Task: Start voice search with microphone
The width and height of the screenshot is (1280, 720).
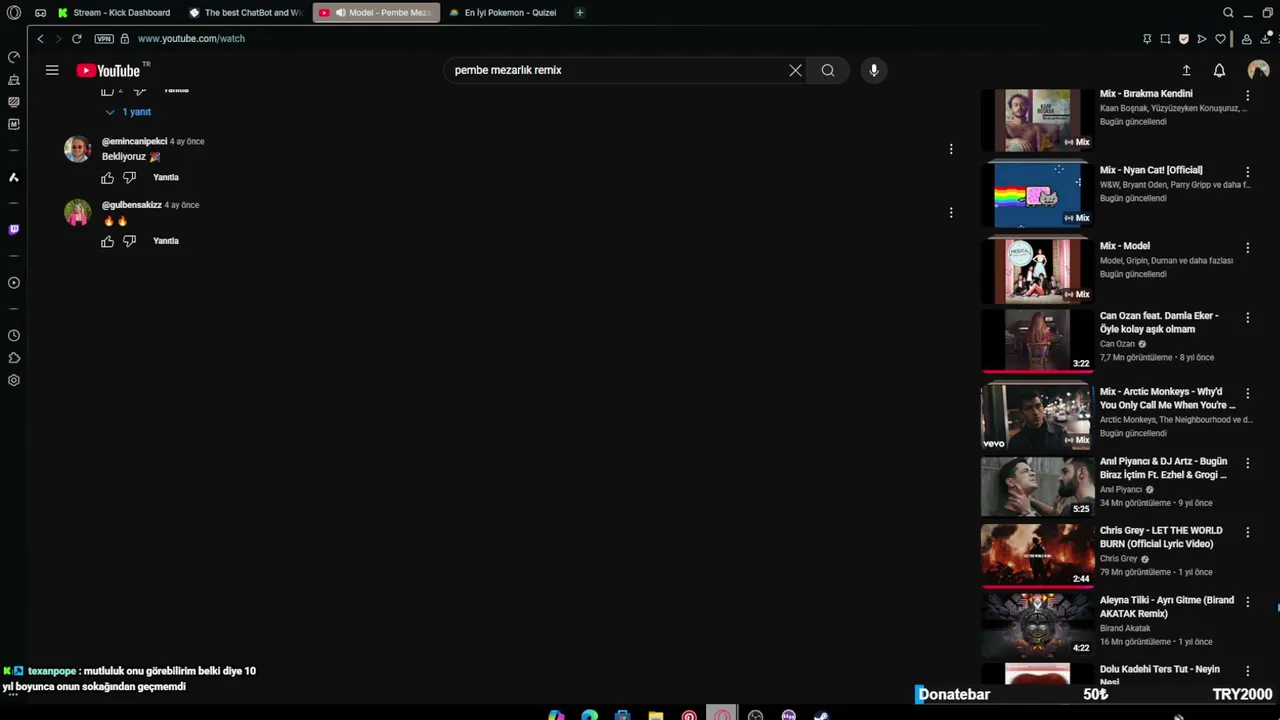Action: (874, 70)
